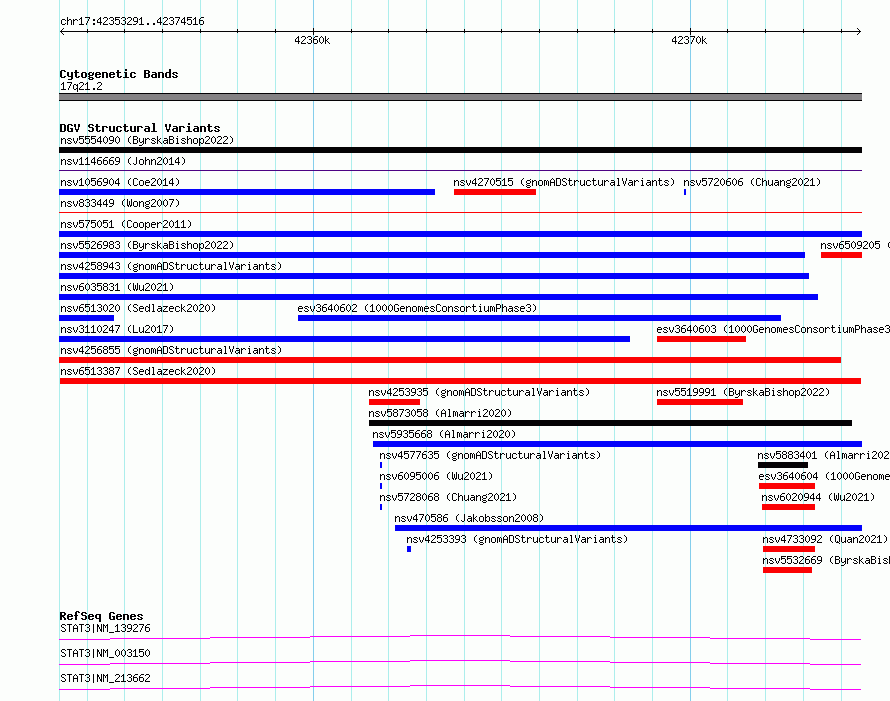Click nsv4253393 gnomAD small blue marker
The height and width of the screenshot is (701, 890).
[x=409, y=549]
